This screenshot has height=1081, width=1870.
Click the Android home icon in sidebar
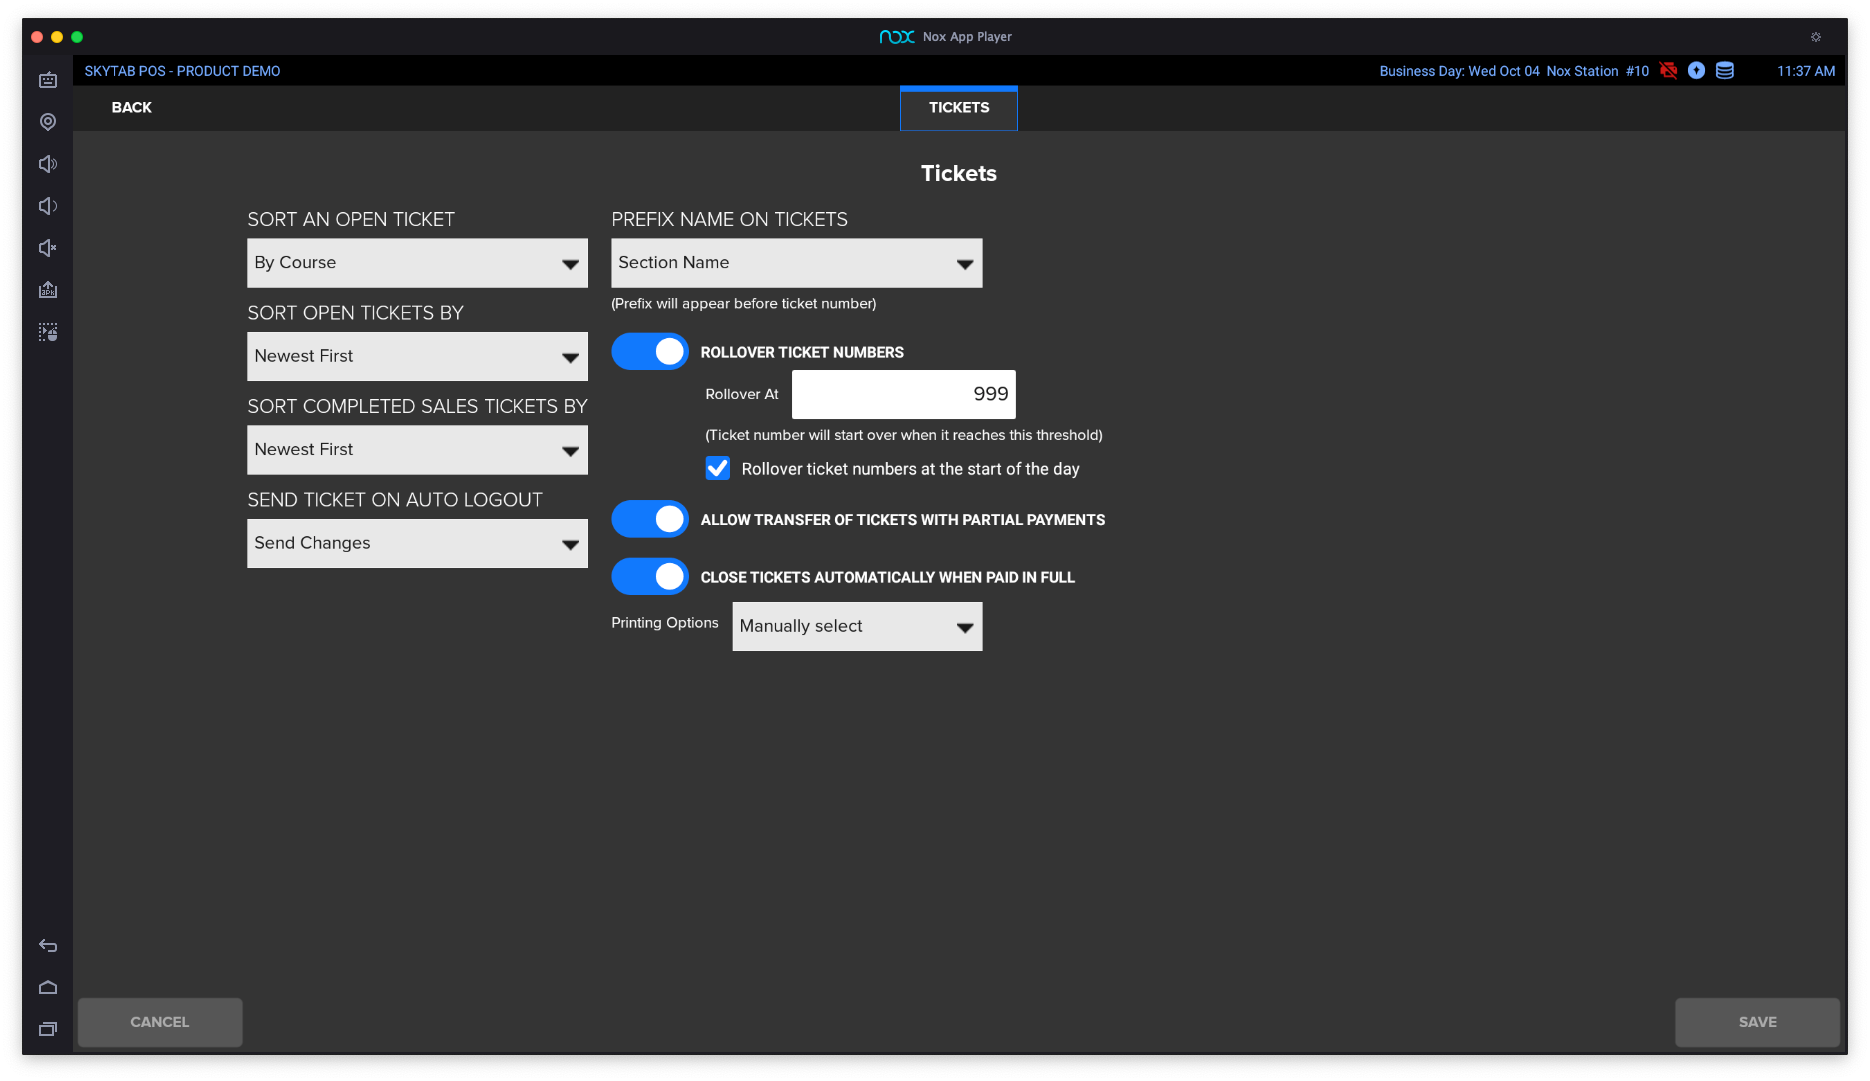point(48,987)
